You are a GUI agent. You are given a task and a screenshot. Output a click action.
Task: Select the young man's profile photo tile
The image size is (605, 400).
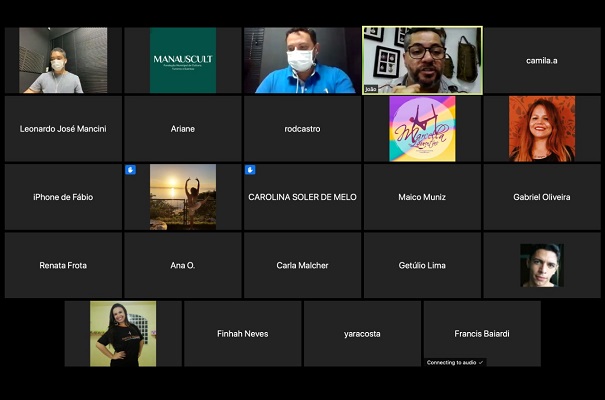click(x=542, y=265)
